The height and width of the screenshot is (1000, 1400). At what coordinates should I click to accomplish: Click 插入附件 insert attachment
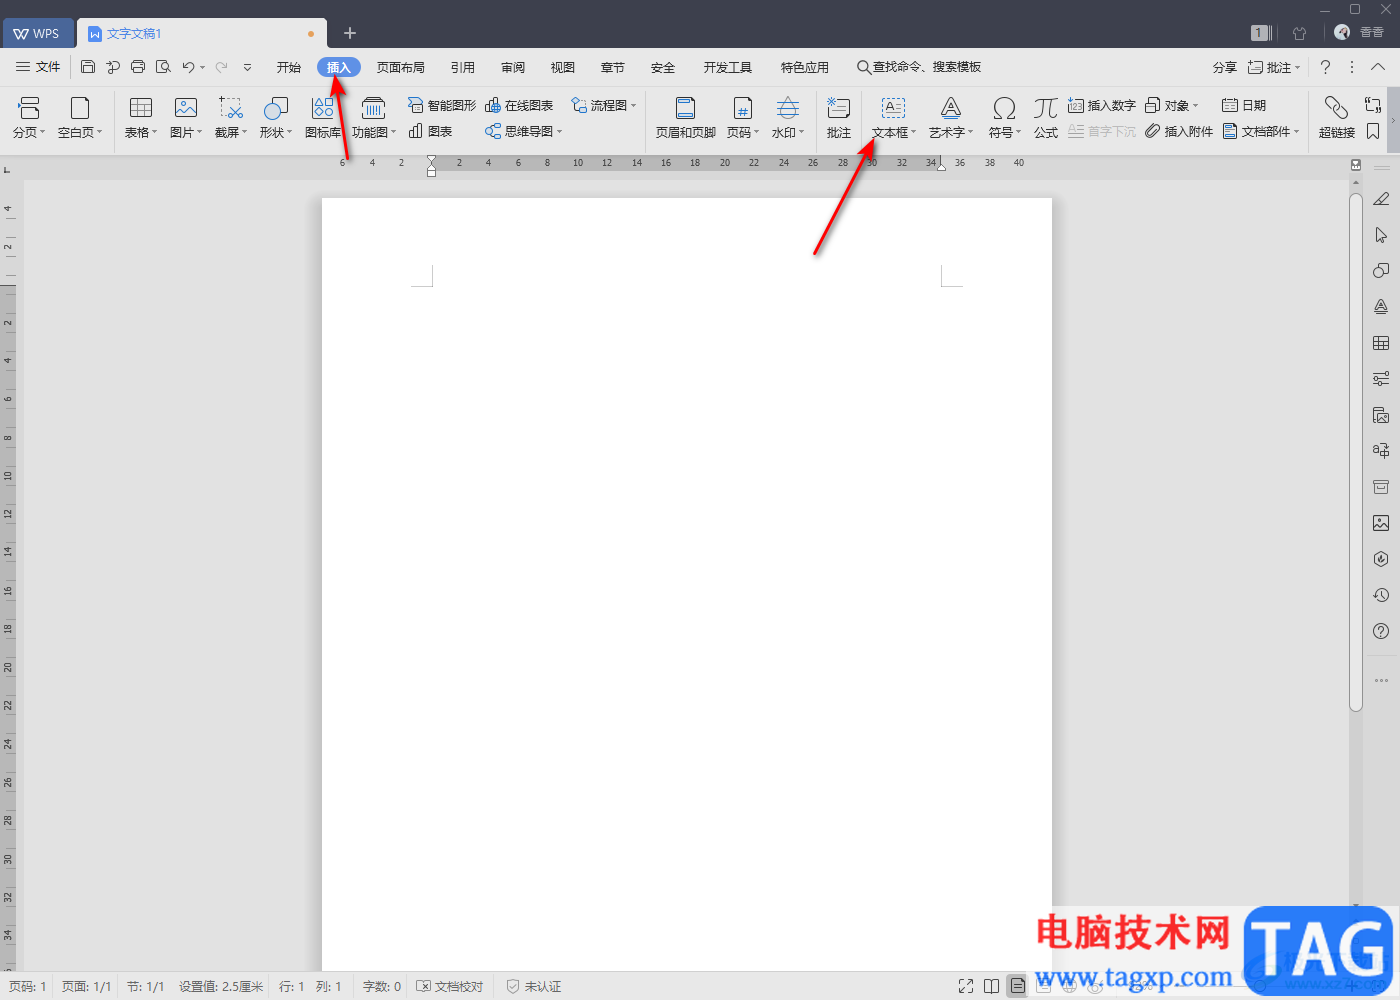[1179, 131]
